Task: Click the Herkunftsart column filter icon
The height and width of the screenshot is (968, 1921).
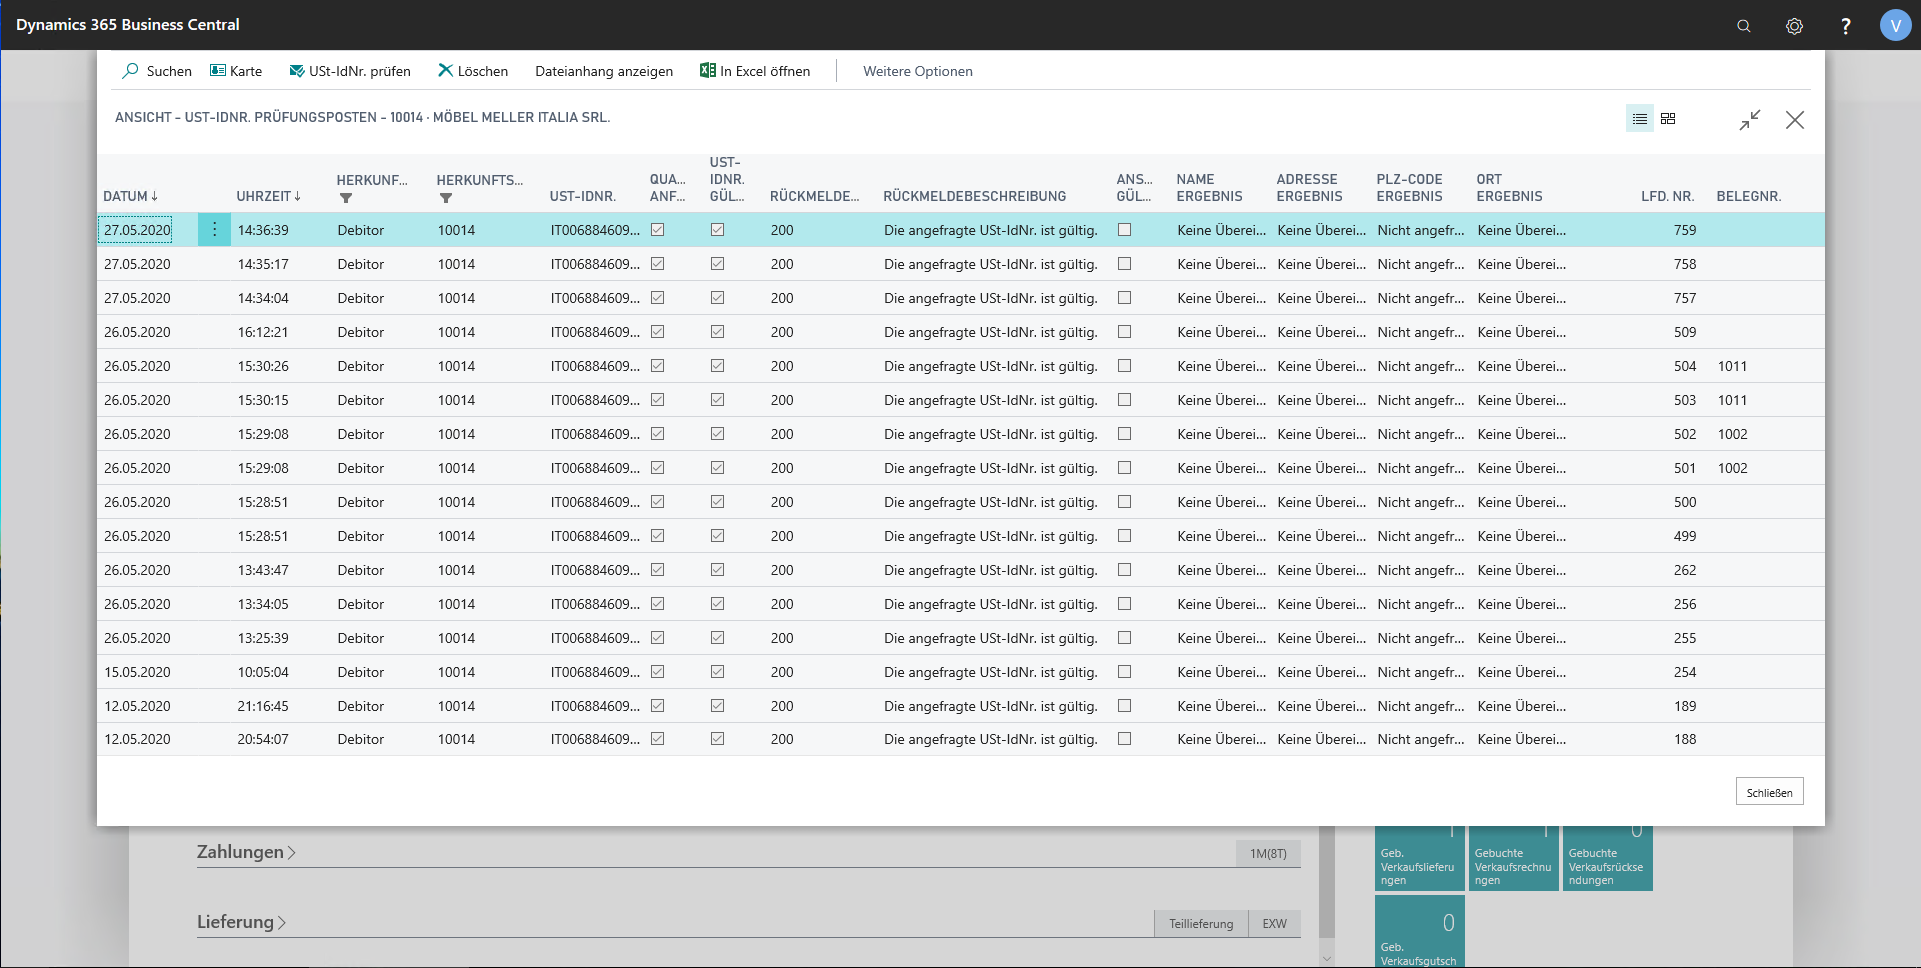Action: (346, 198)
